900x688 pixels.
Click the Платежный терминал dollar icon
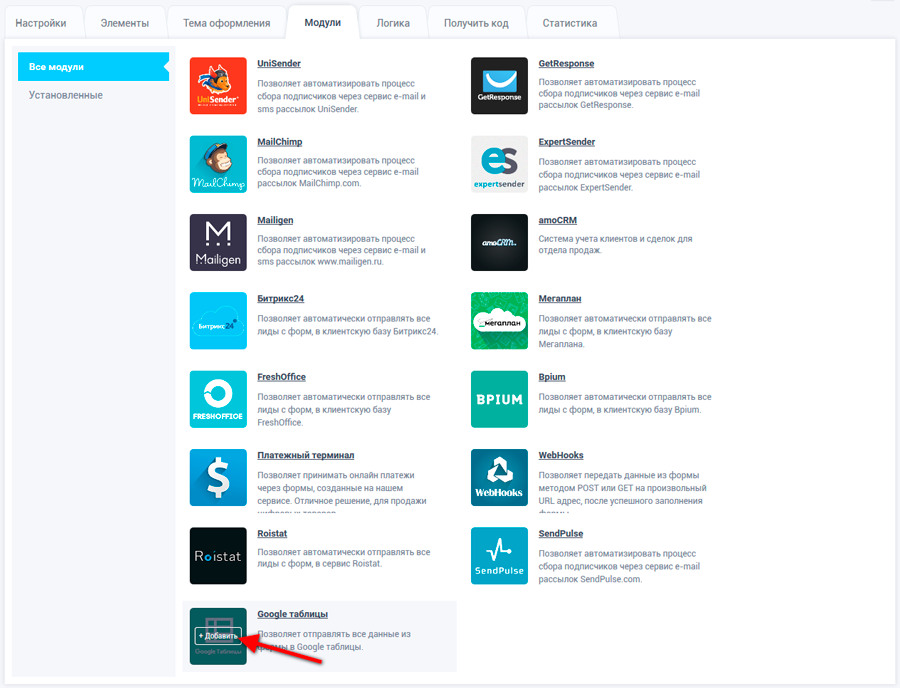(218, 477)
